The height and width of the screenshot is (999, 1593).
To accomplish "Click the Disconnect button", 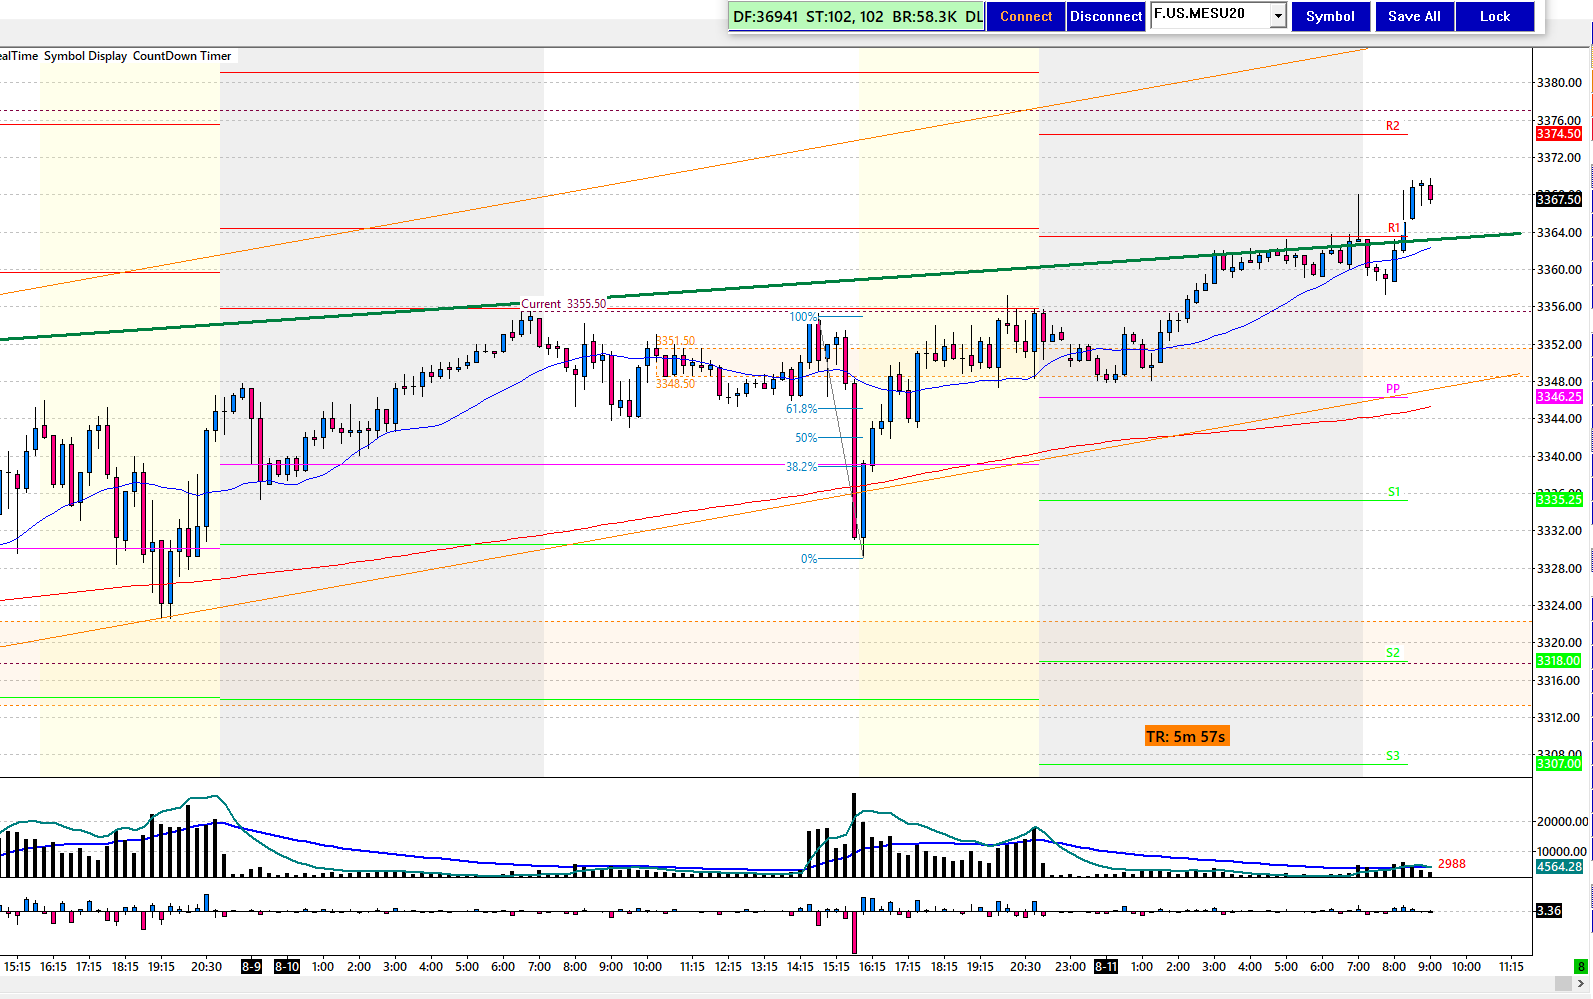I will (1106, 16).
